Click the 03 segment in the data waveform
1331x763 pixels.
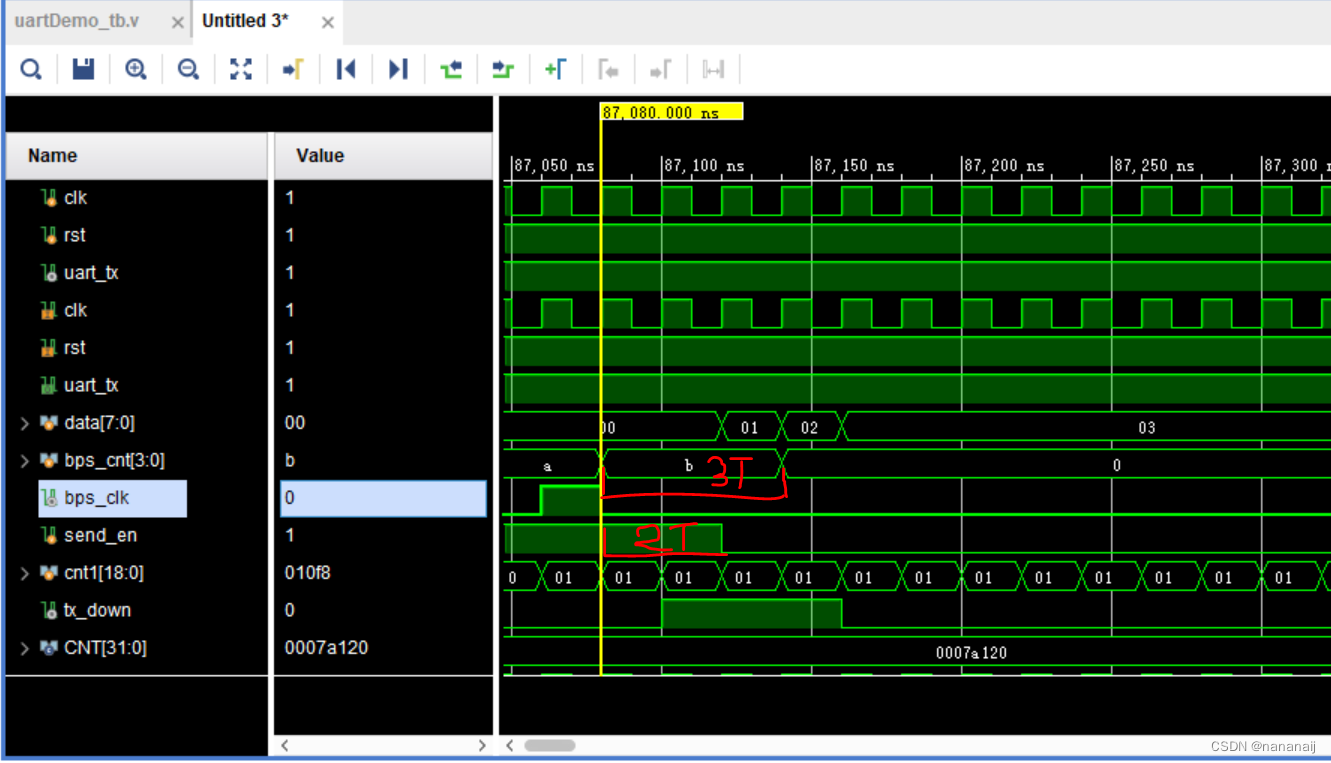(1147, 428)
